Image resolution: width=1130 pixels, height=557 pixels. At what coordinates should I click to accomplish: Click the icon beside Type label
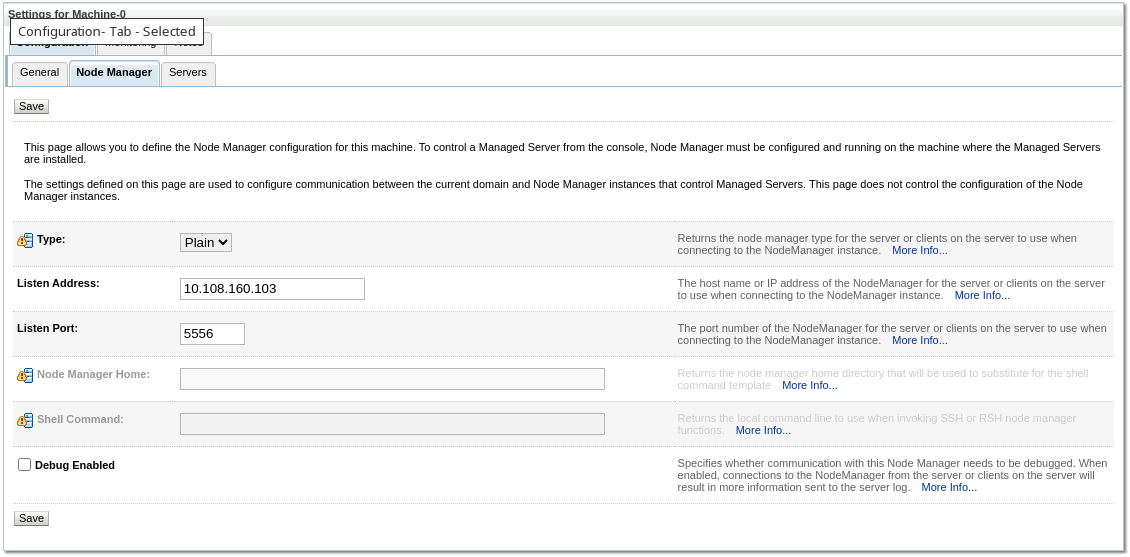25,241
